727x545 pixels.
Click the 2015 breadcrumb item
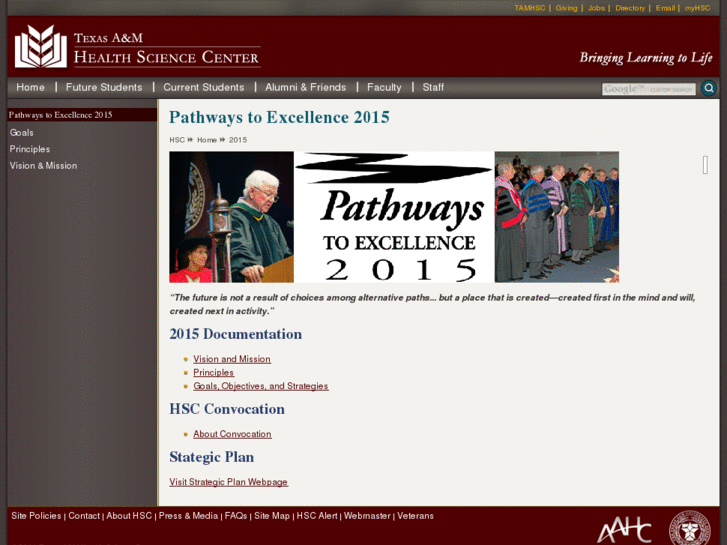(238, 140)
